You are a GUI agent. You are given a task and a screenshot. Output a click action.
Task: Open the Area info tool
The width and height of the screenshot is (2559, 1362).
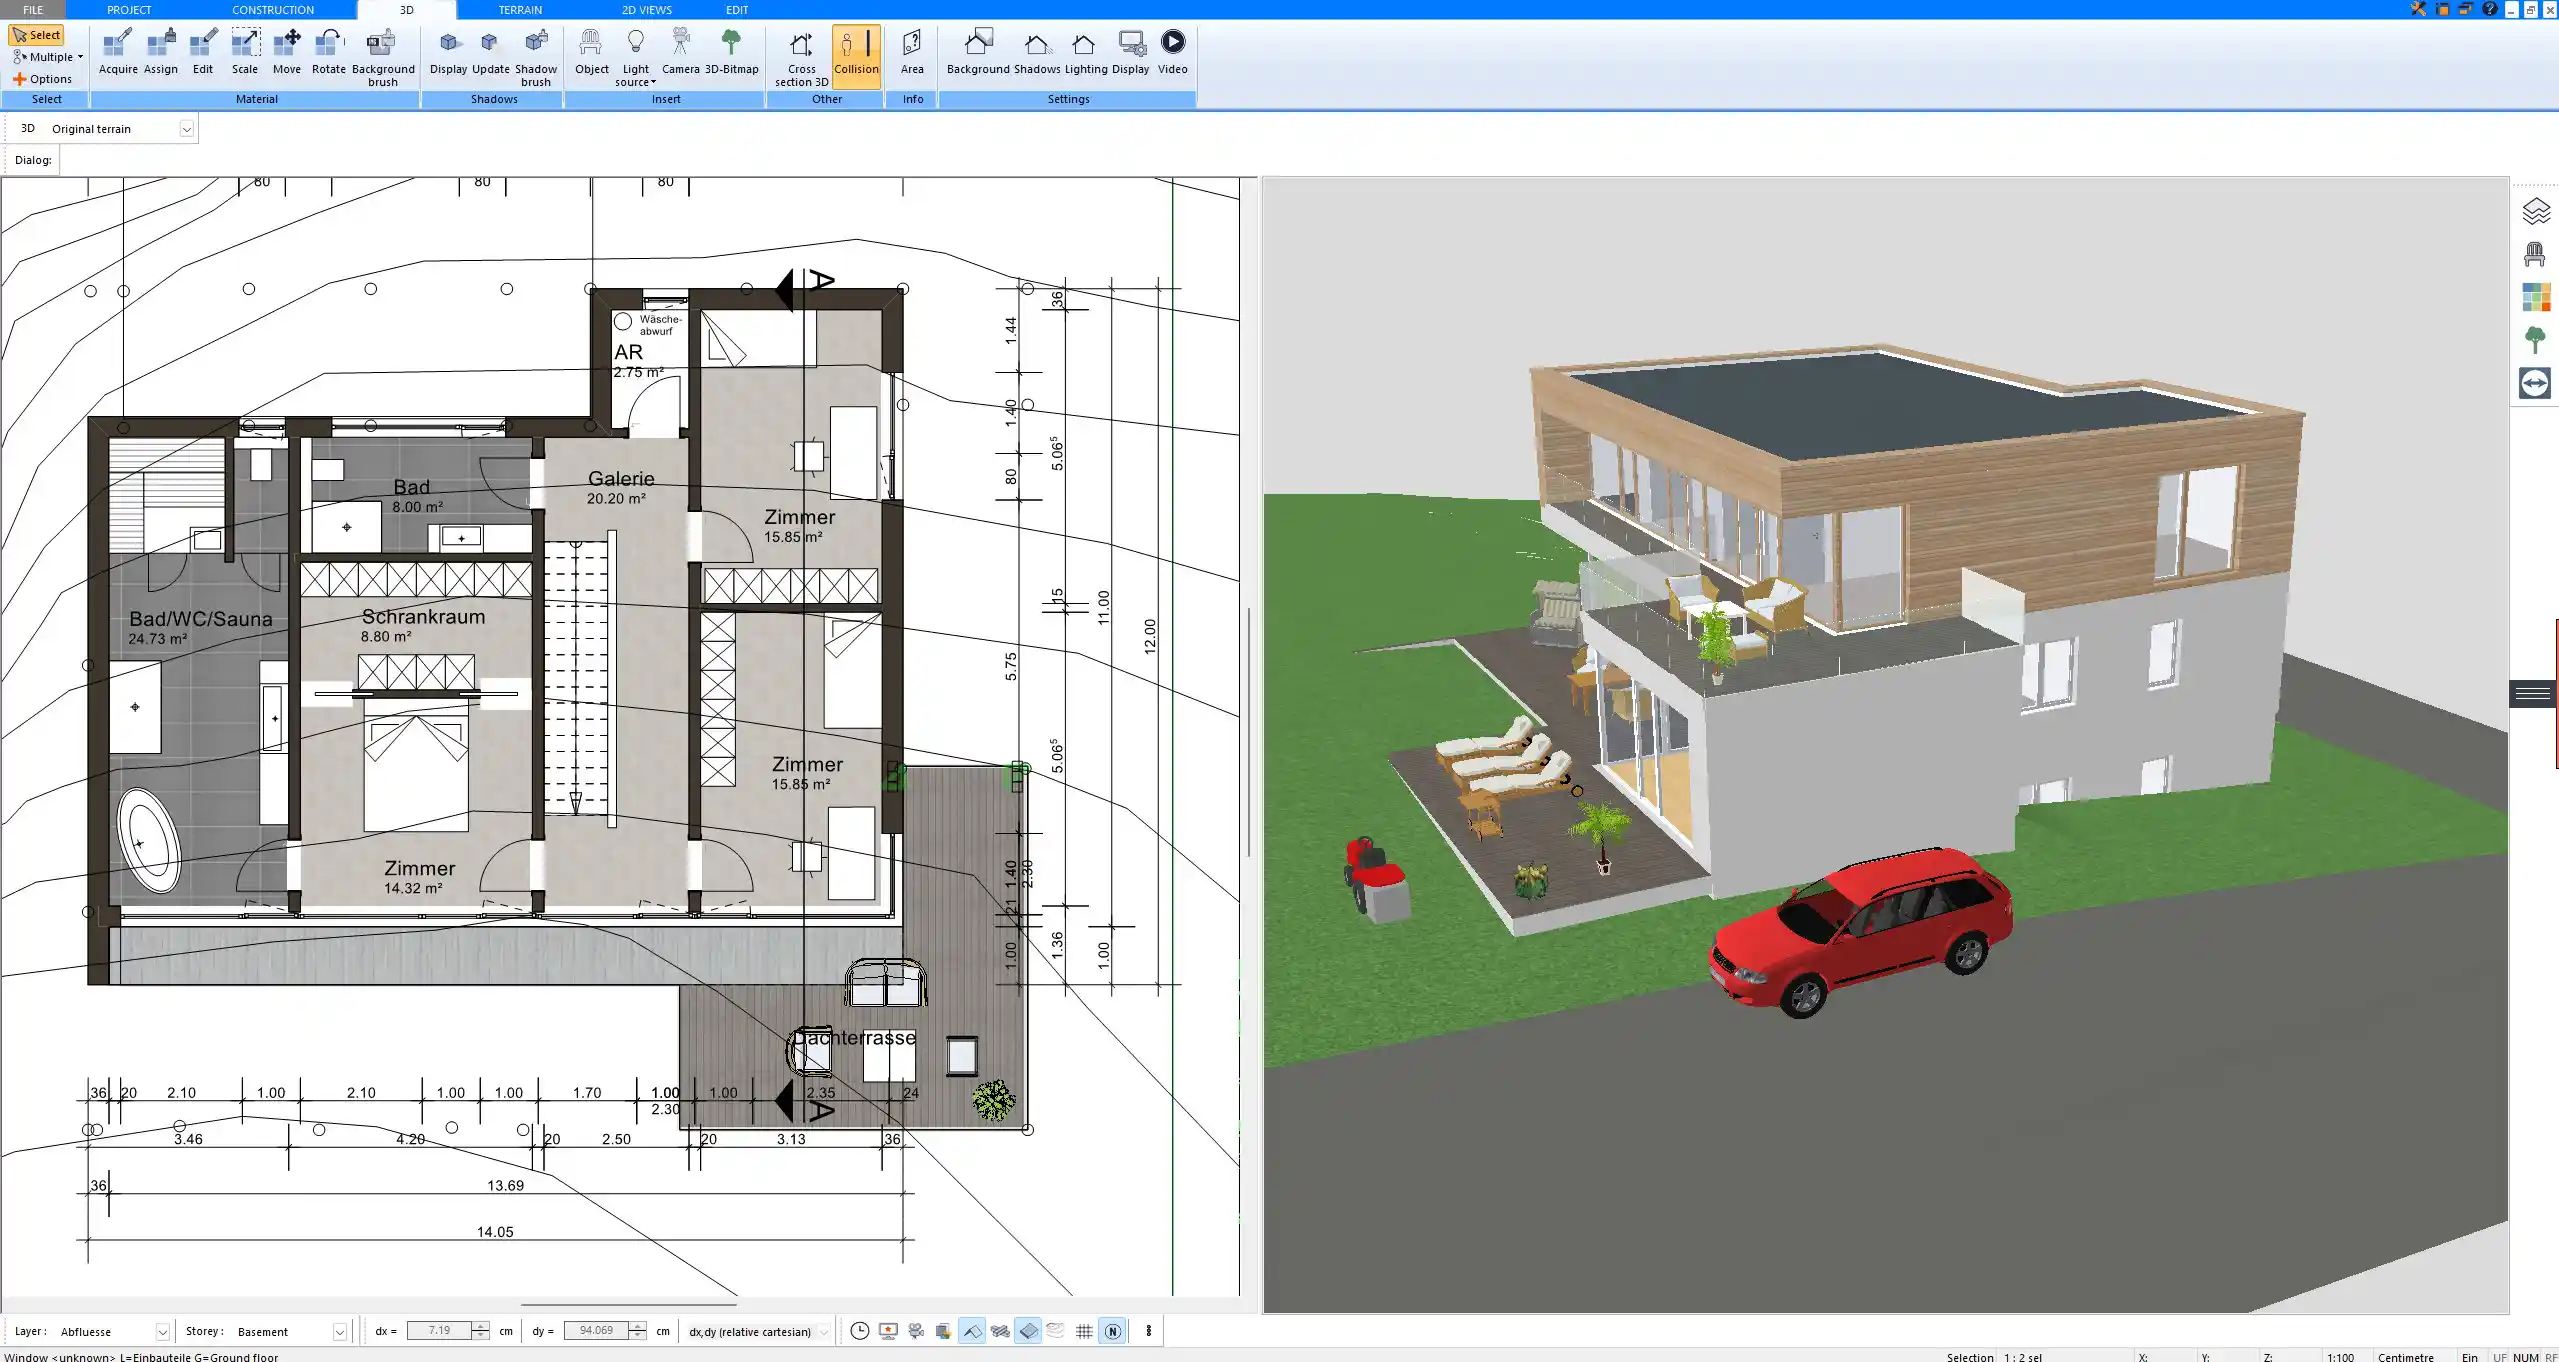coord(912,52)
